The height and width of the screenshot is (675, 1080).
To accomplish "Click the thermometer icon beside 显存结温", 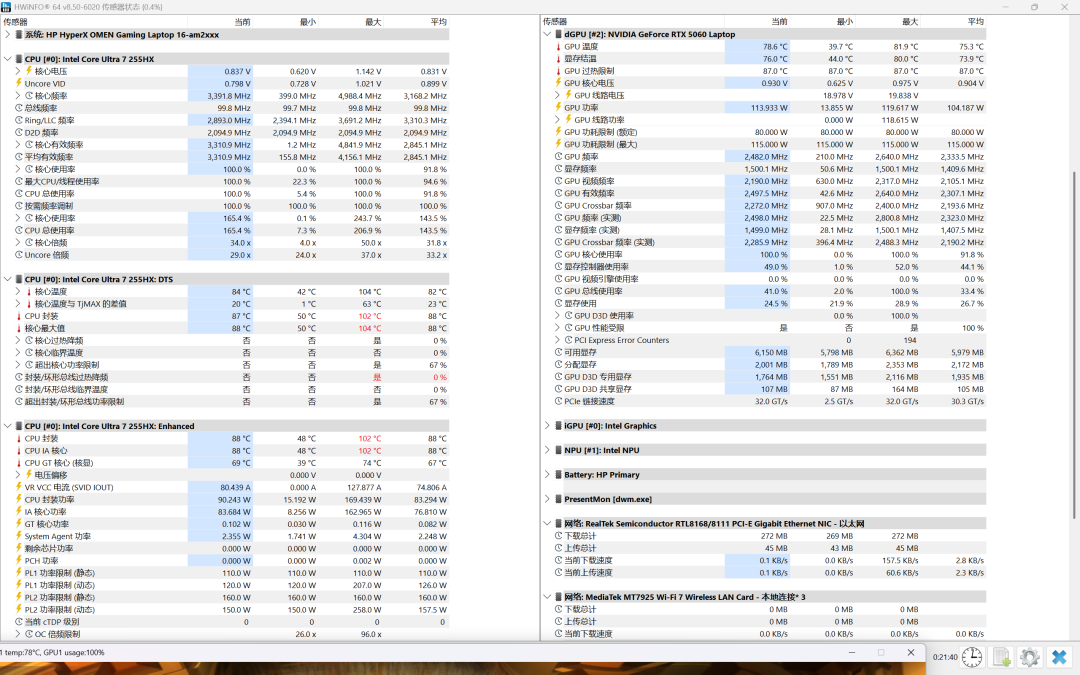I will click(559, 59).
